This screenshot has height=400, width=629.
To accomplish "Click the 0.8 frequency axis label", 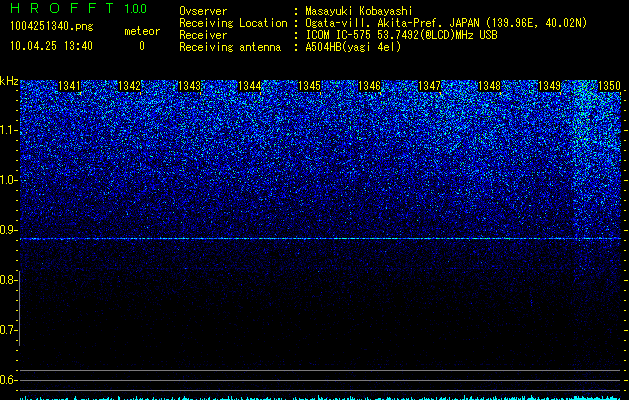I will point(7,280).
